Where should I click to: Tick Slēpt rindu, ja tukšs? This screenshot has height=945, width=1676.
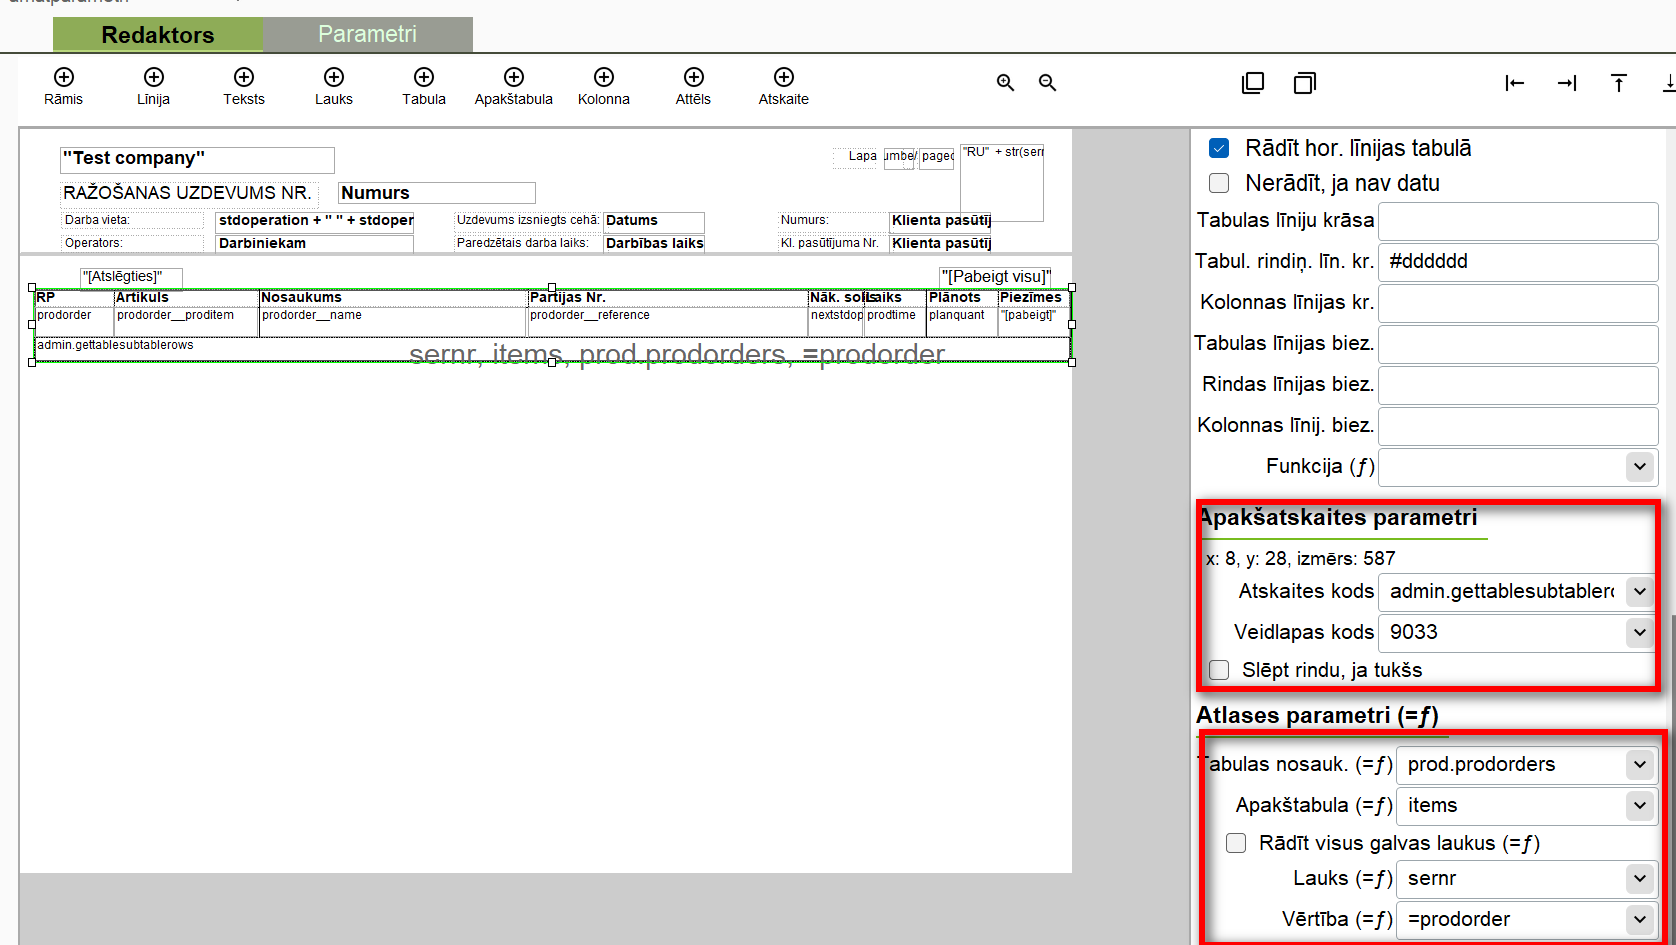coord(1219,670)
